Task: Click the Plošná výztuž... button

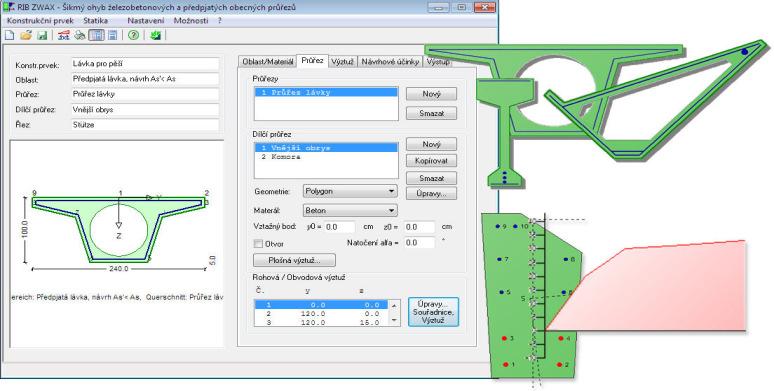Action: tap(294, 260)
